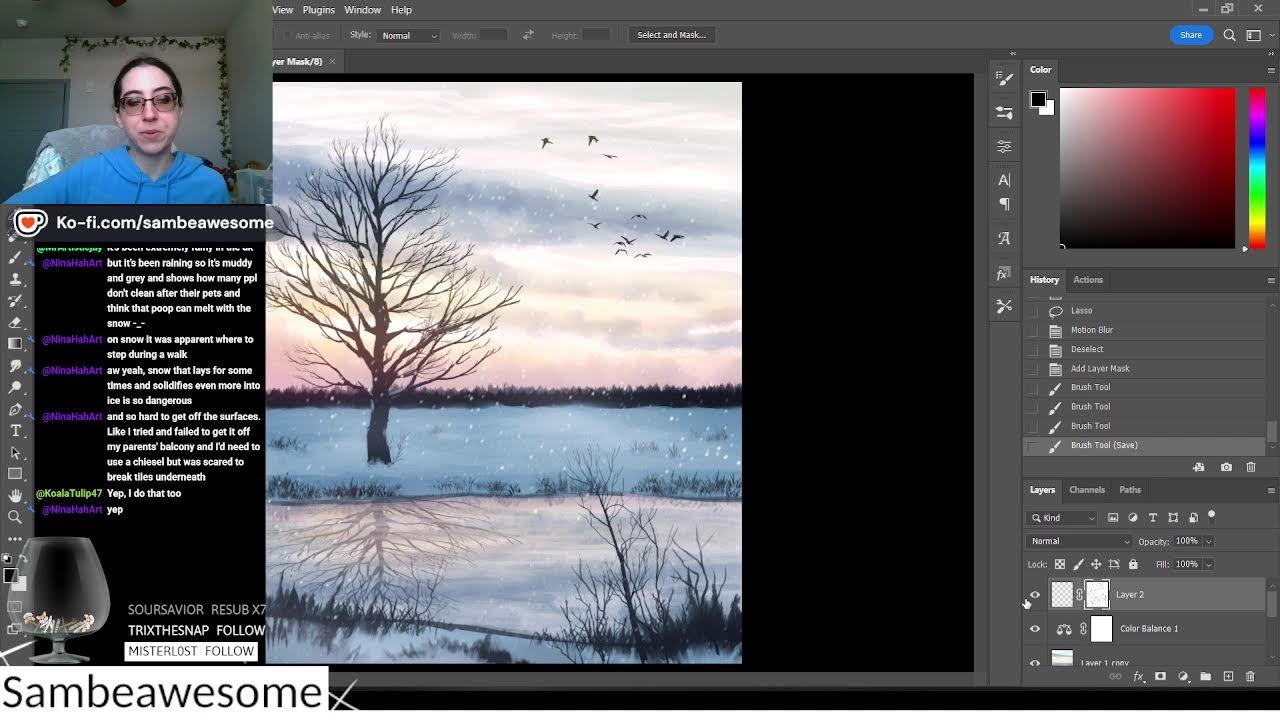Toggle lock position move icon

click(1096, 564)
